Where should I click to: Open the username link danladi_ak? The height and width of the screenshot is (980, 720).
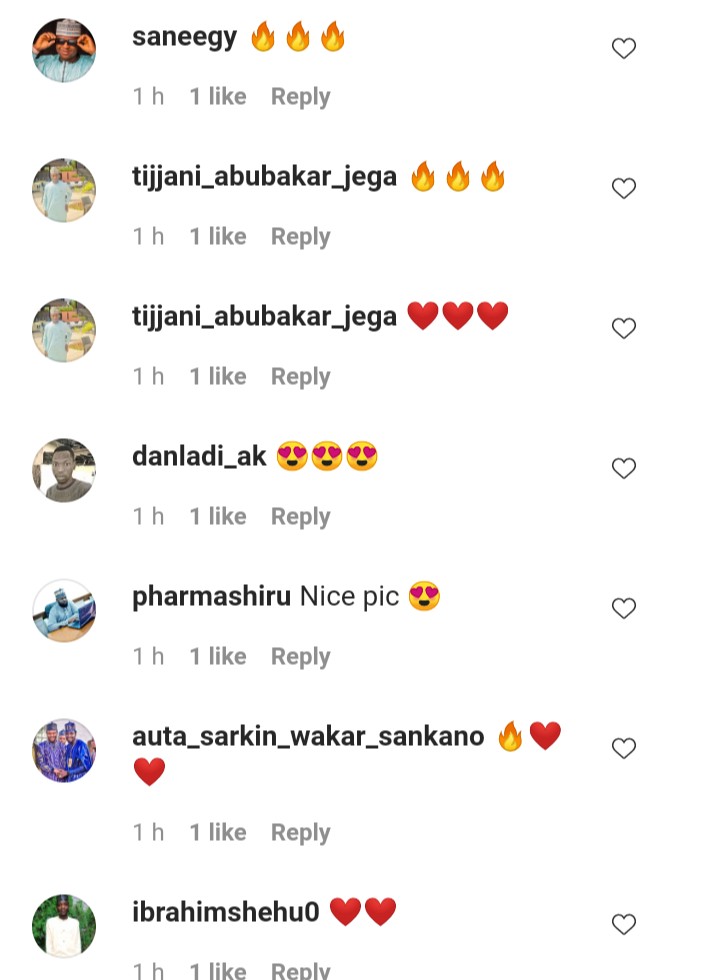pyautogui.click(x=199, y=456)
